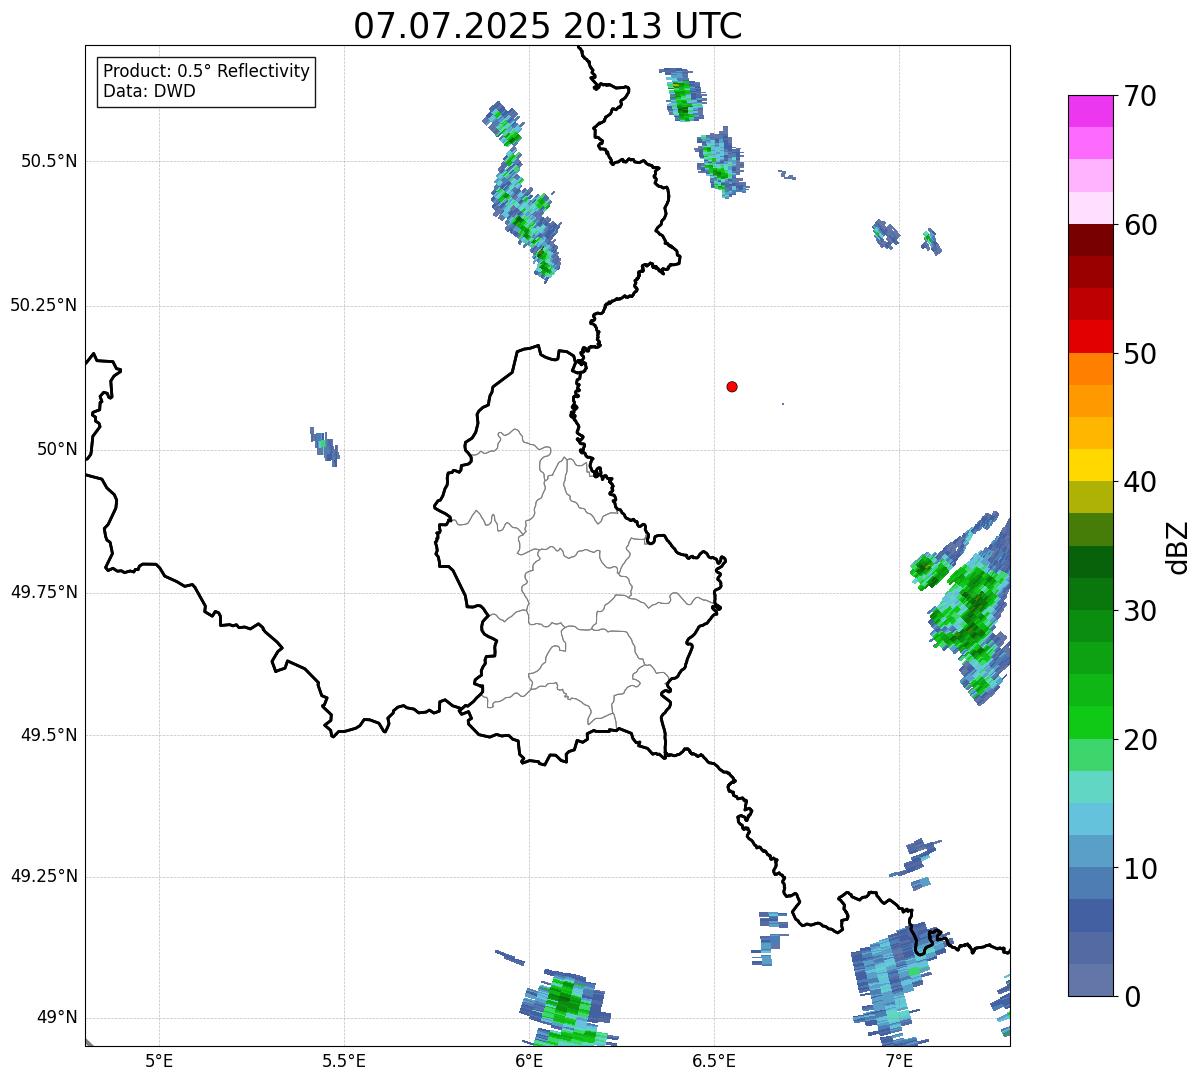Click the 49.75°N latitude label
1202x1081 pixels.
(x=44, y=592)
